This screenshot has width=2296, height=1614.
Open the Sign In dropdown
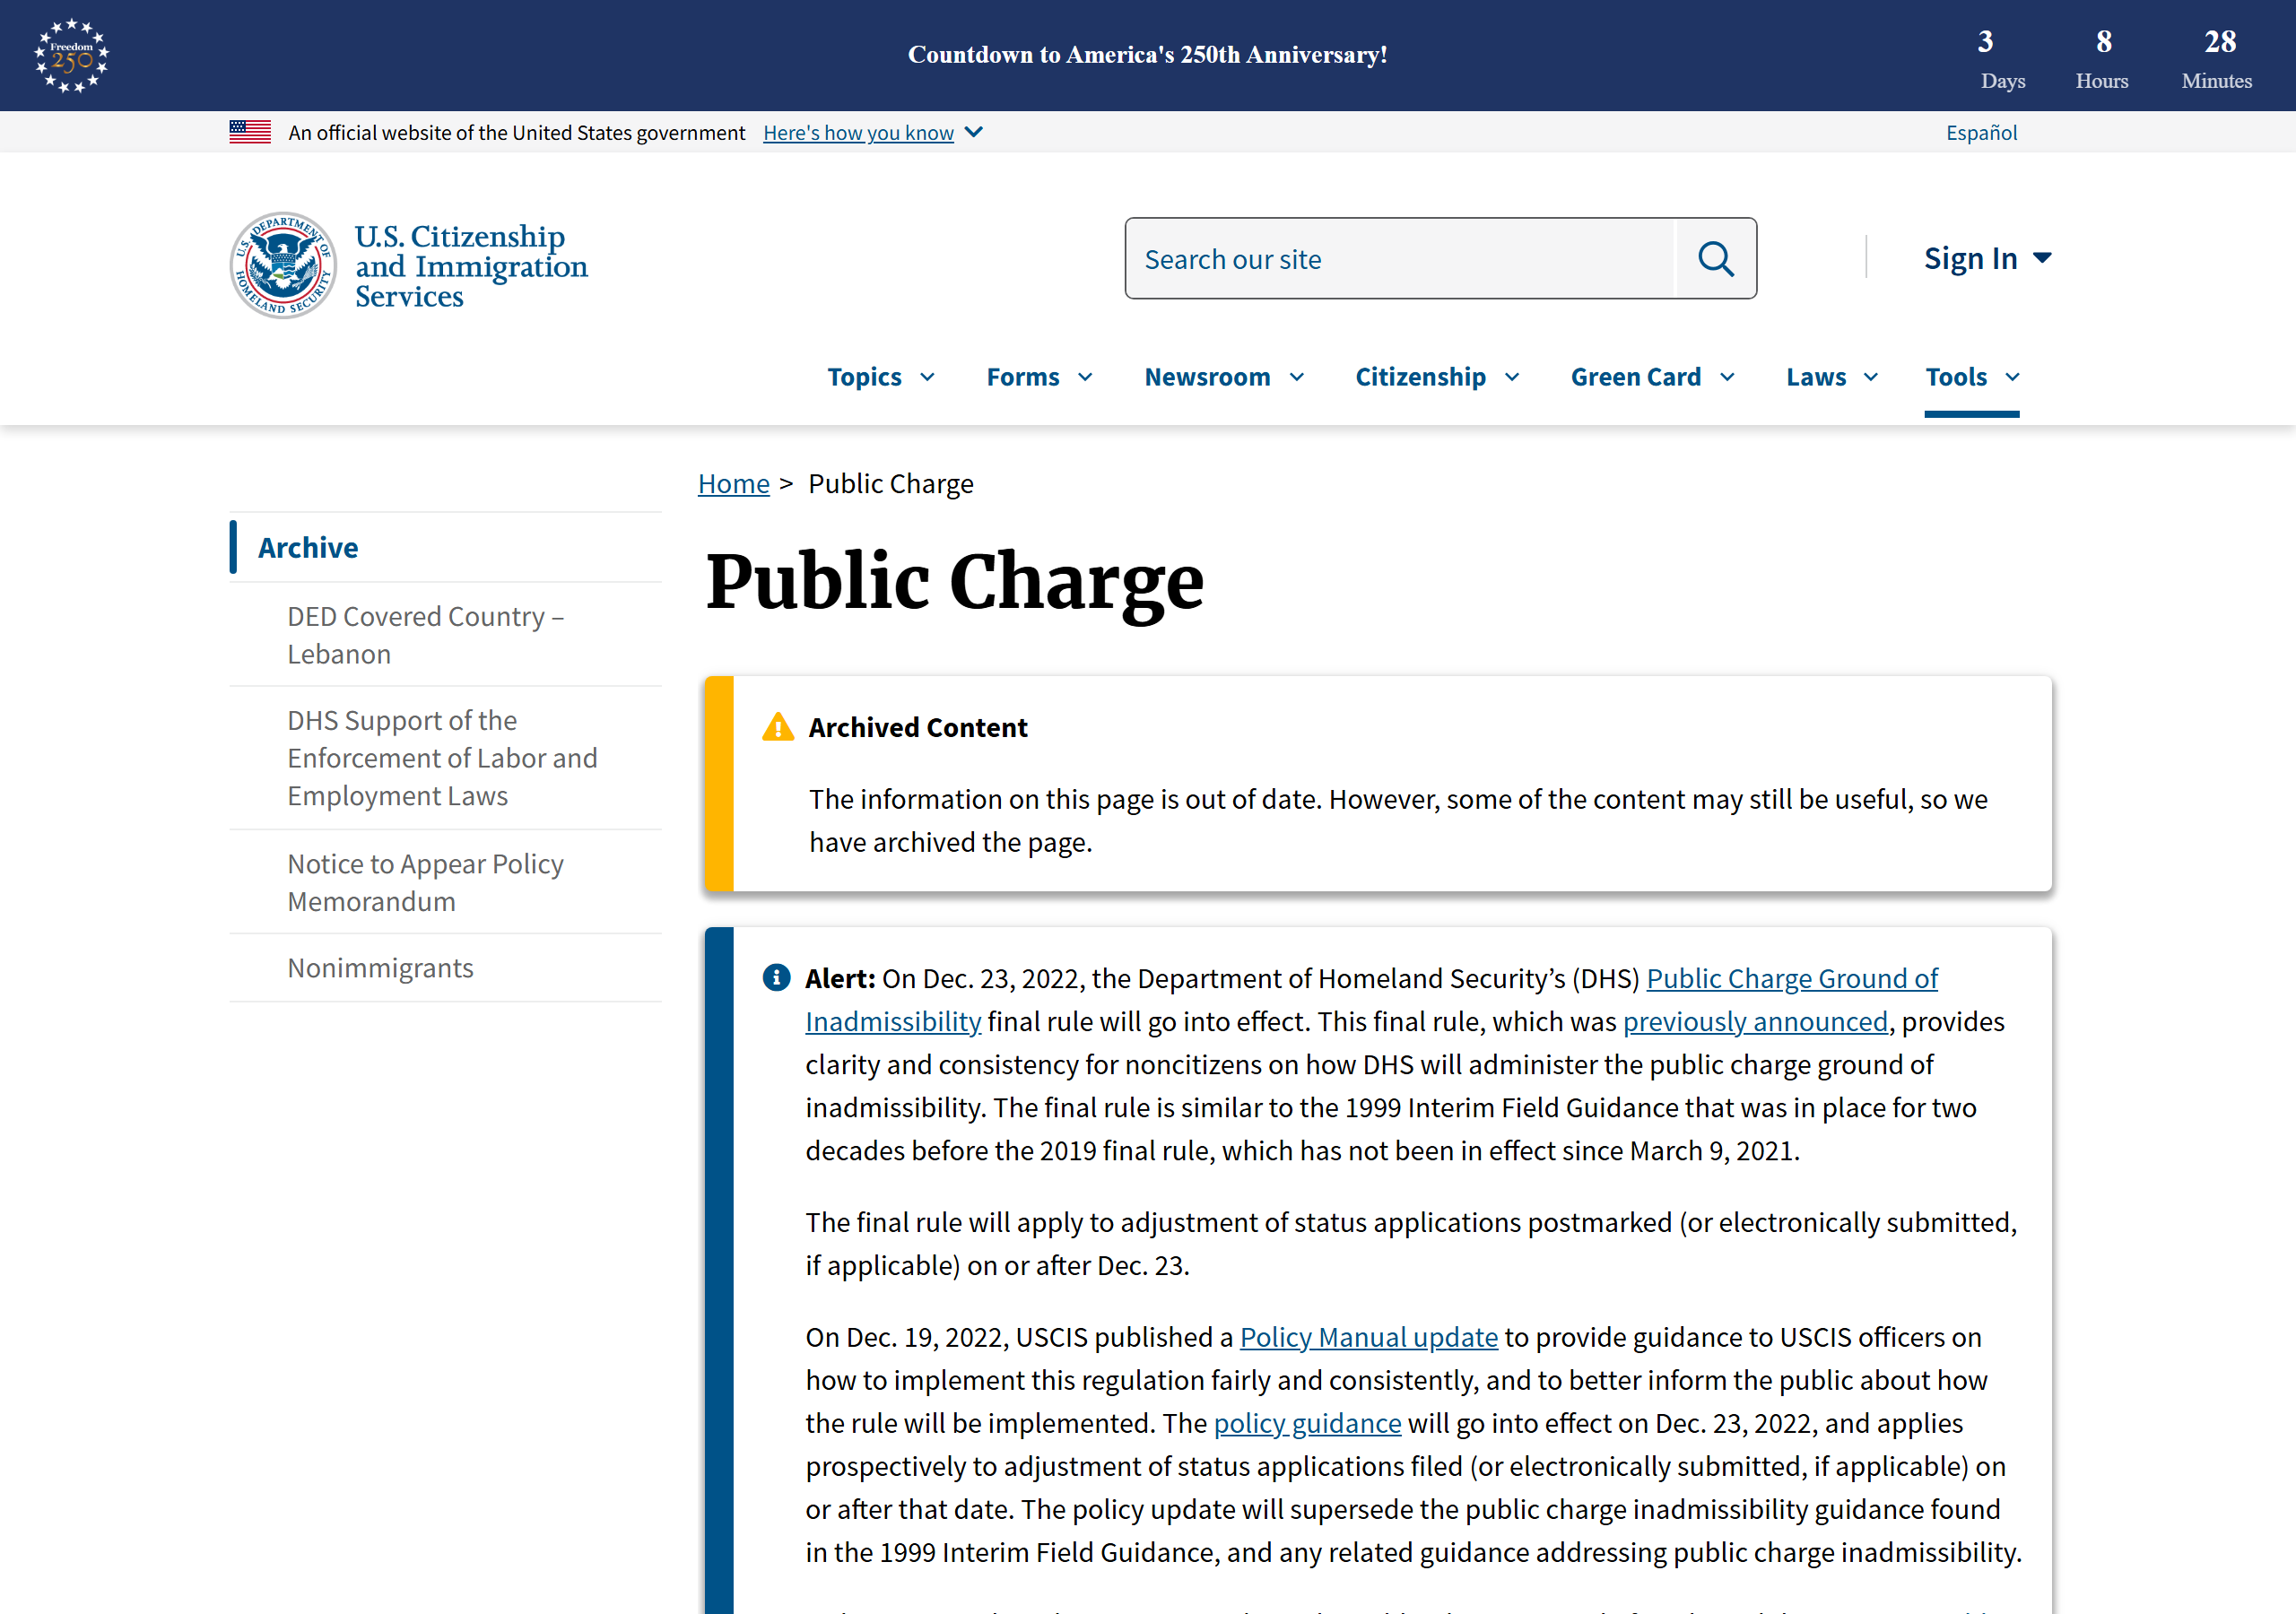click(1988, 258)
